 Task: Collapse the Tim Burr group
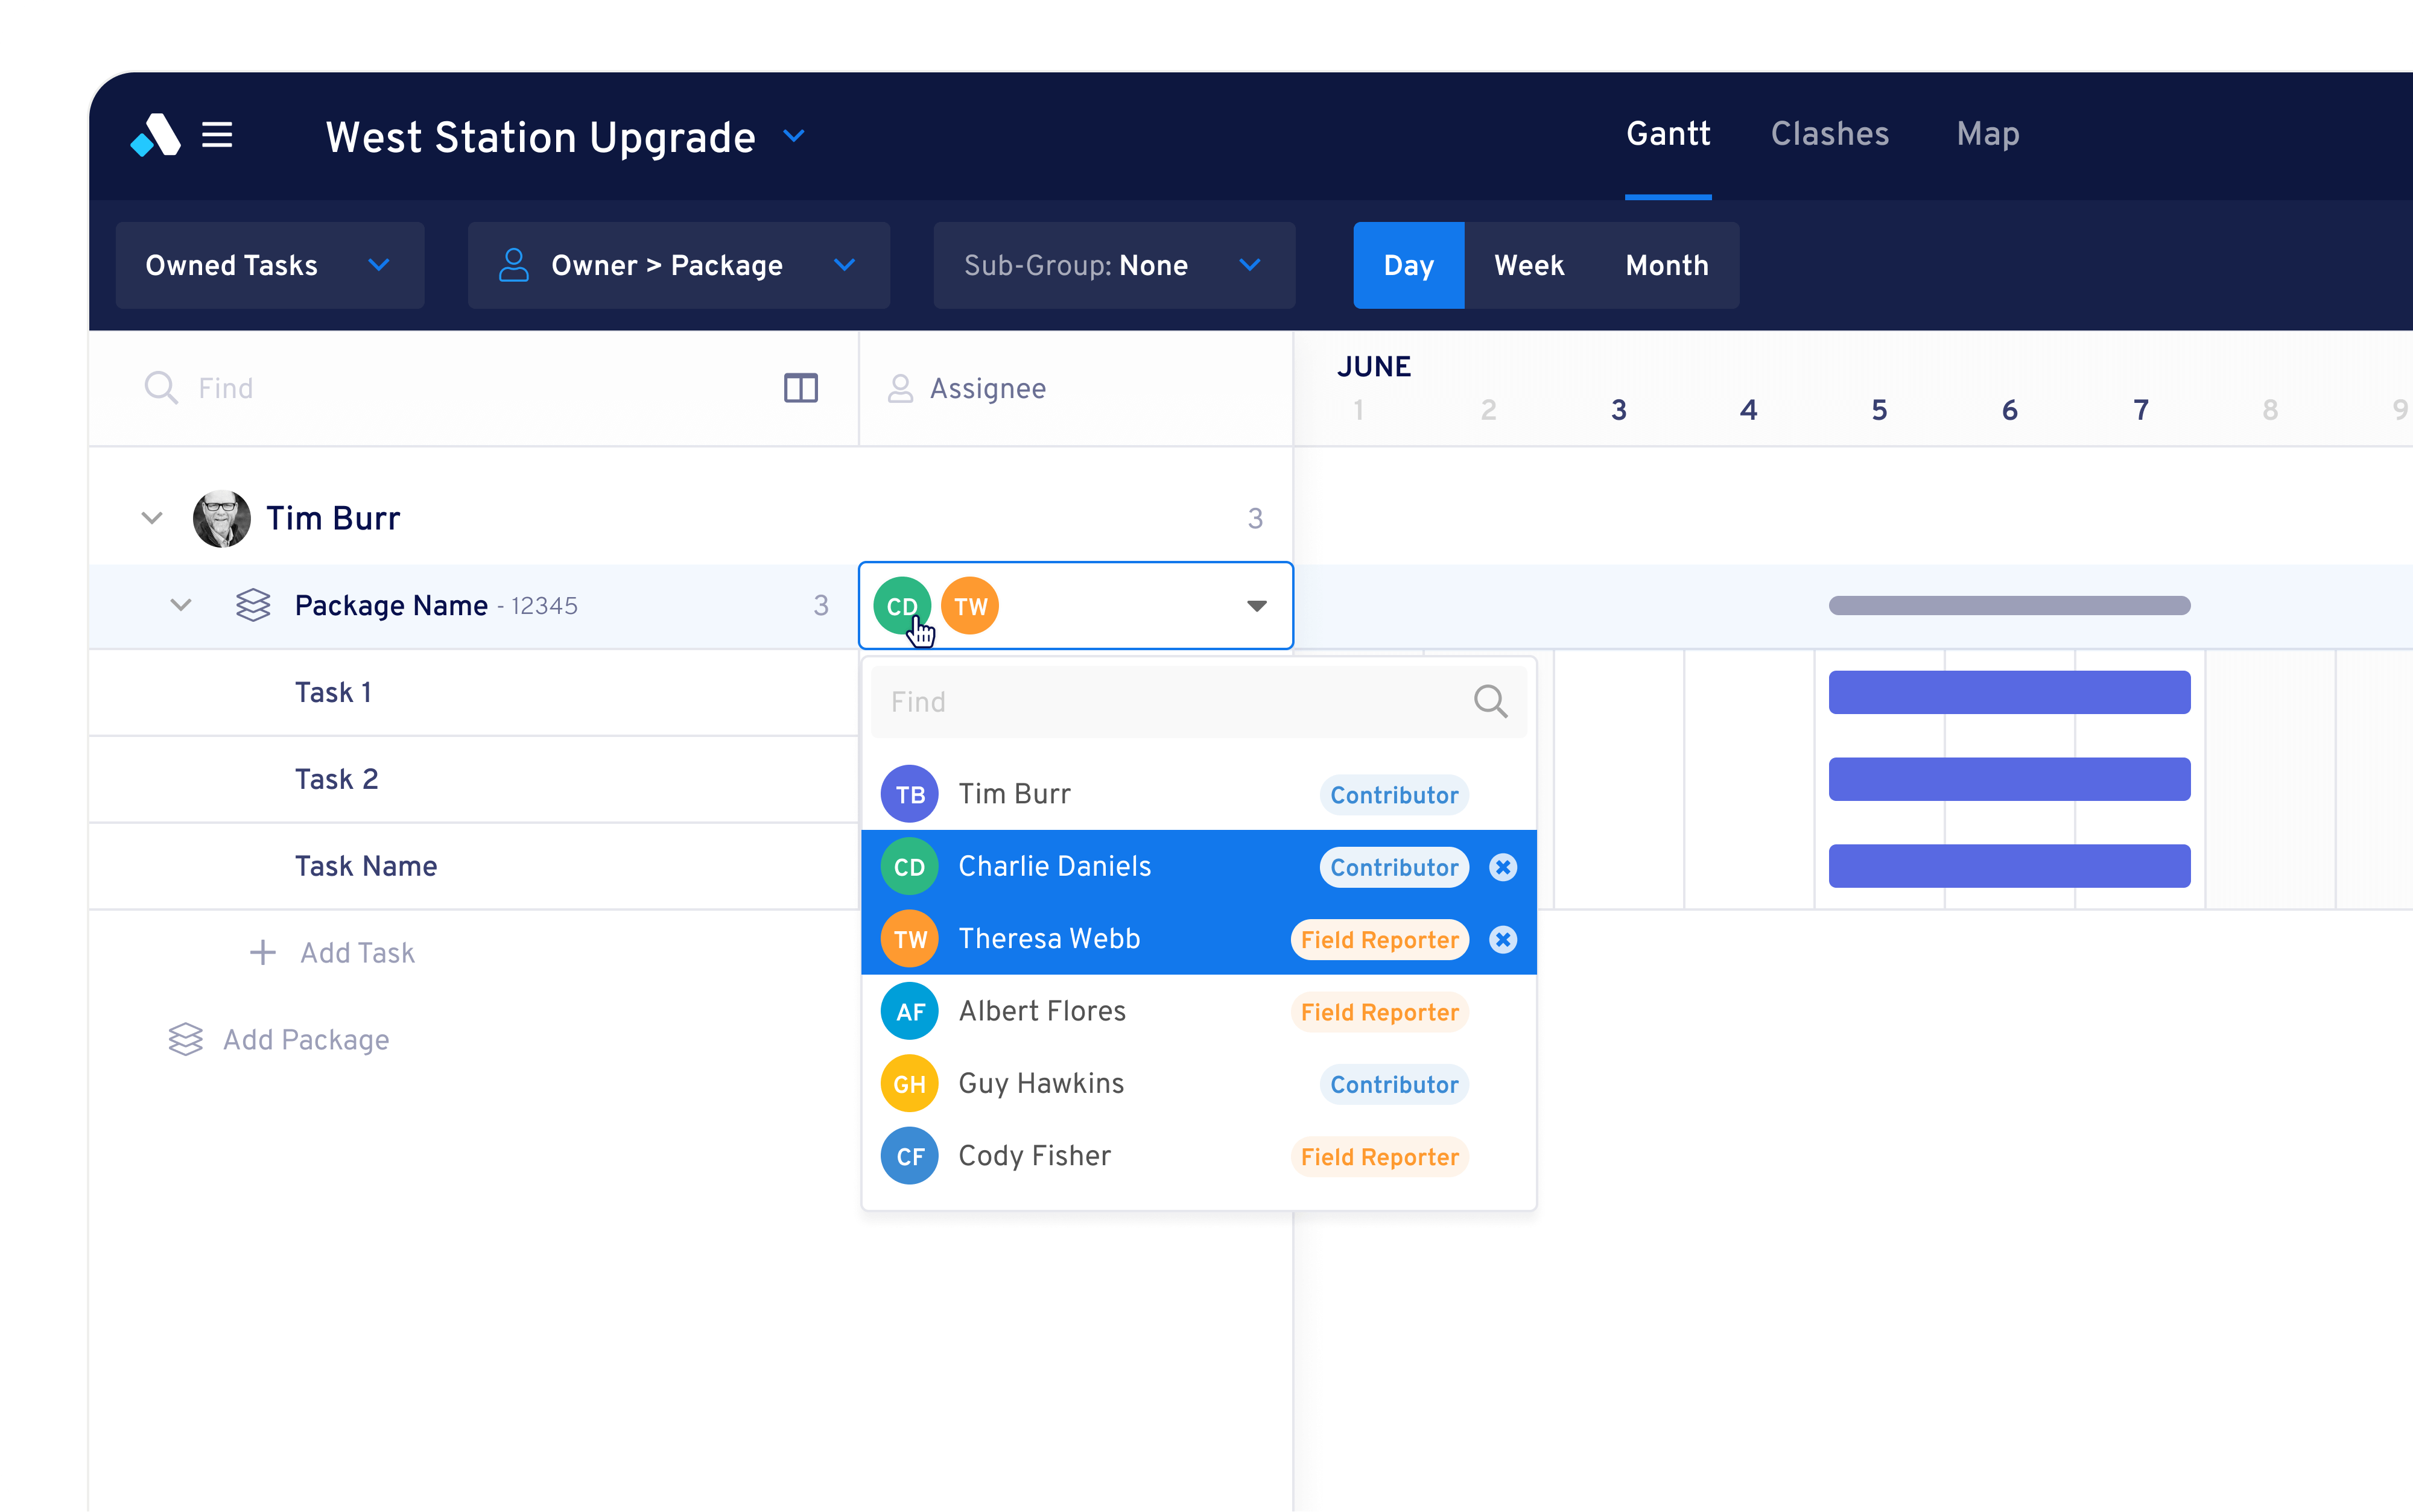point(152,518)
